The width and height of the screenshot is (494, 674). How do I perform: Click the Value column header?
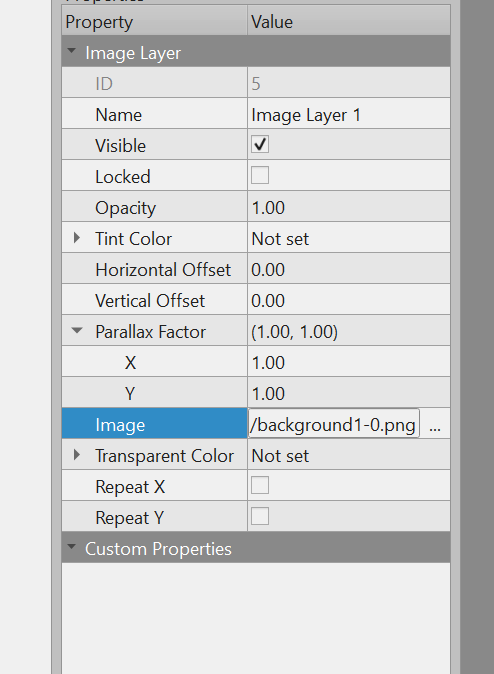tap(349, 21)
